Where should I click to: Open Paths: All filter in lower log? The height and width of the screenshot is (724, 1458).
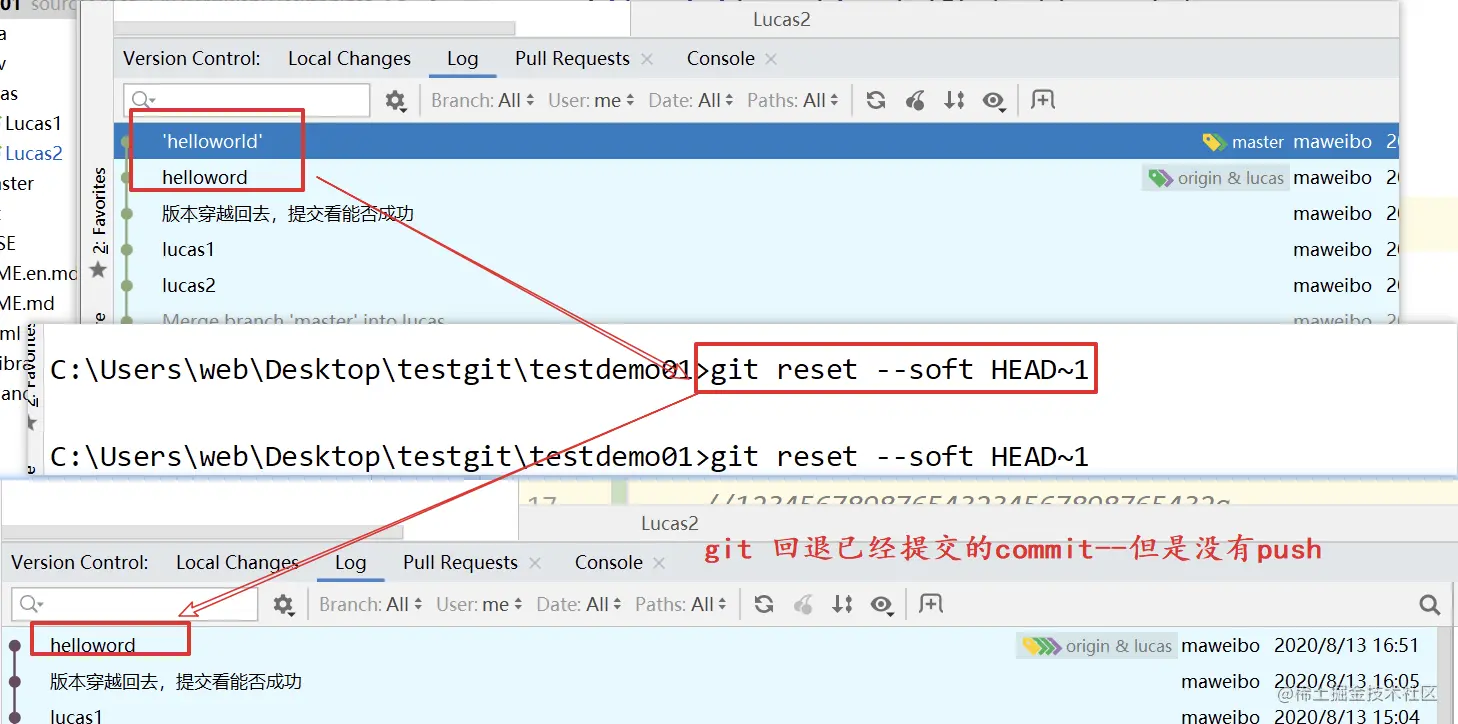pos(682,604)
